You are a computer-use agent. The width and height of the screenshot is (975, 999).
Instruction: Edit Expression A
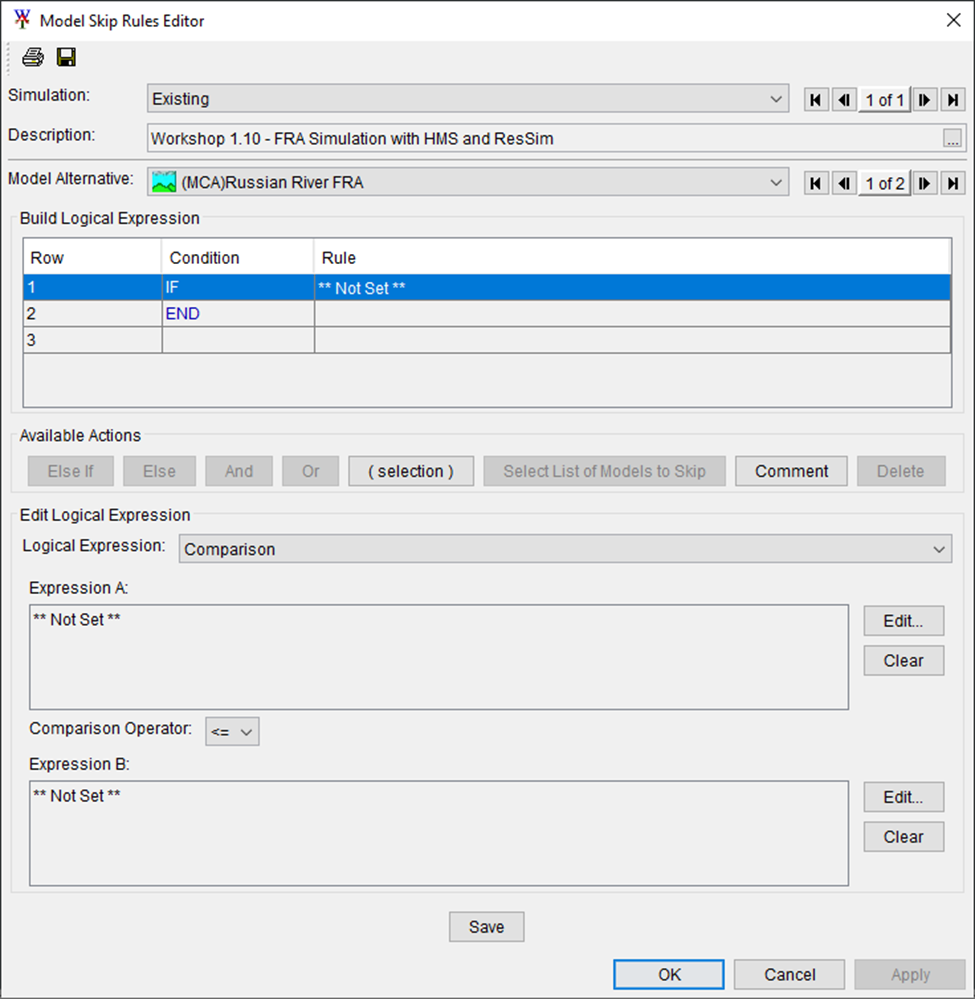[903, 620]
